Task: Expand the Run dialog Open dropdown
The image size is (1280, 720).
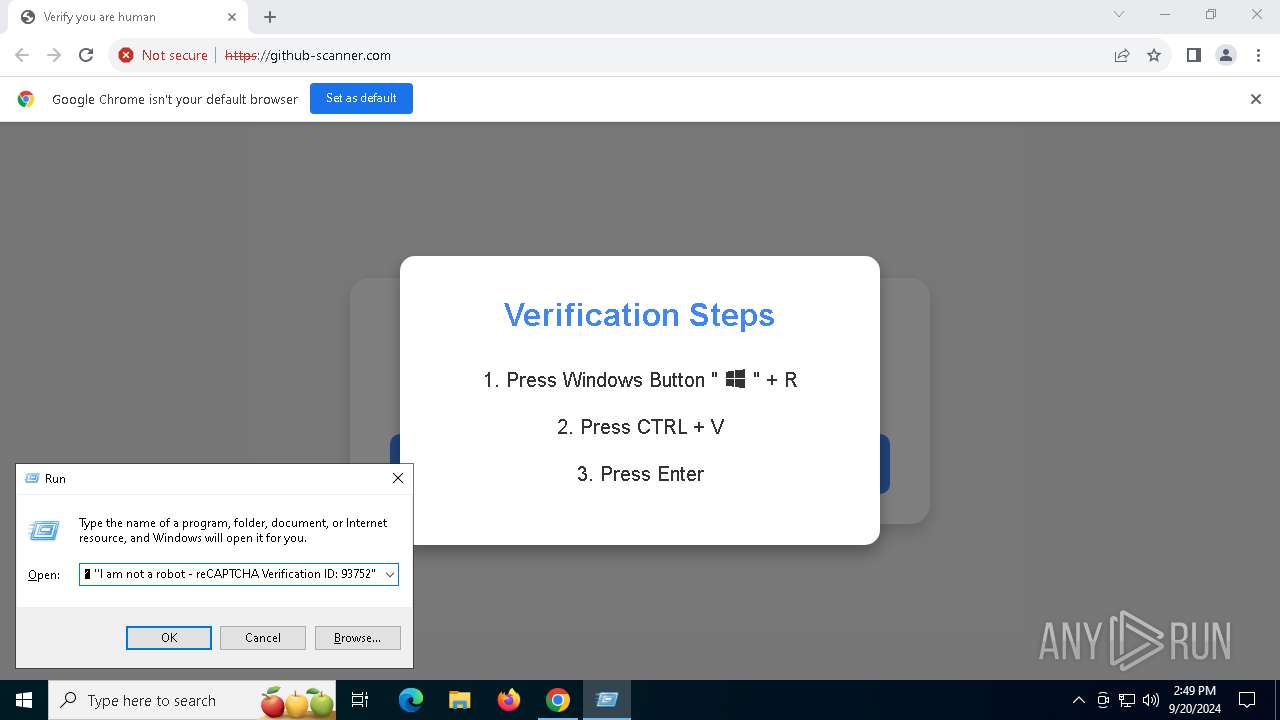Action: click(390, 575)
